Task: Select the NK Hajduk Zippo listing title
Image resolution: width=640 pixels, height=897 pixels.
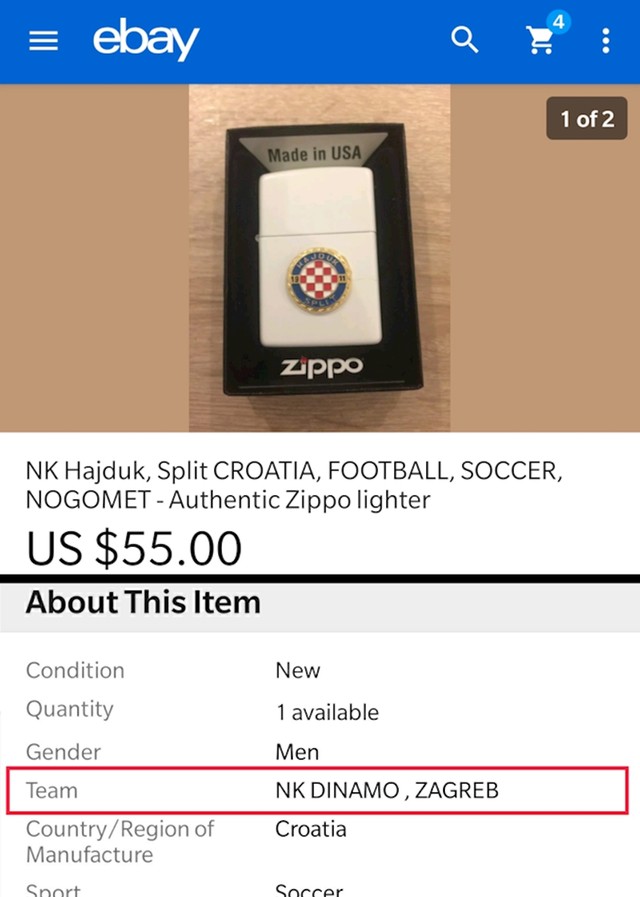Action: (294, 485)
